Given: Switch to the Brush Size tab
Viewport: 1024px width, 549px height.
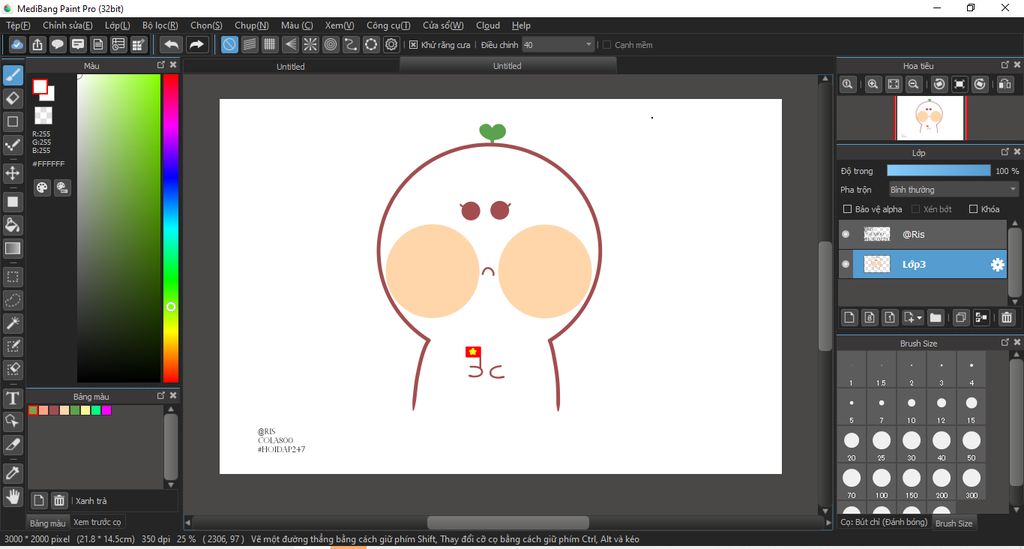Looking at the screenshot, I should click(x=953, y=524).
